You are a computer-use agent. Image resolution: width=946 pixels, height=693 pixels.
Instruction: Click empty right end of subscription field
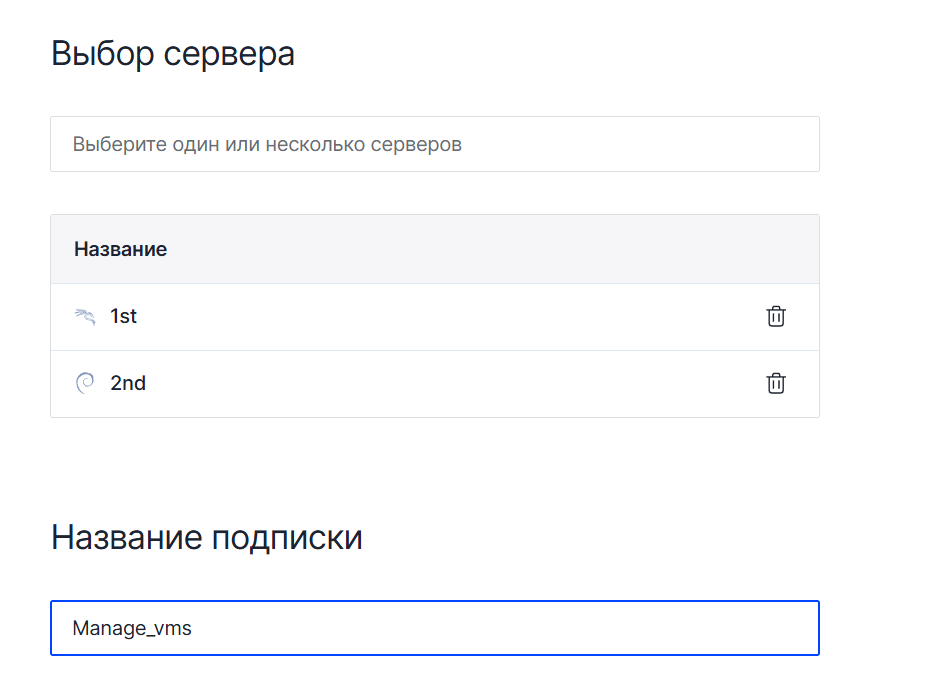[760, 628]
